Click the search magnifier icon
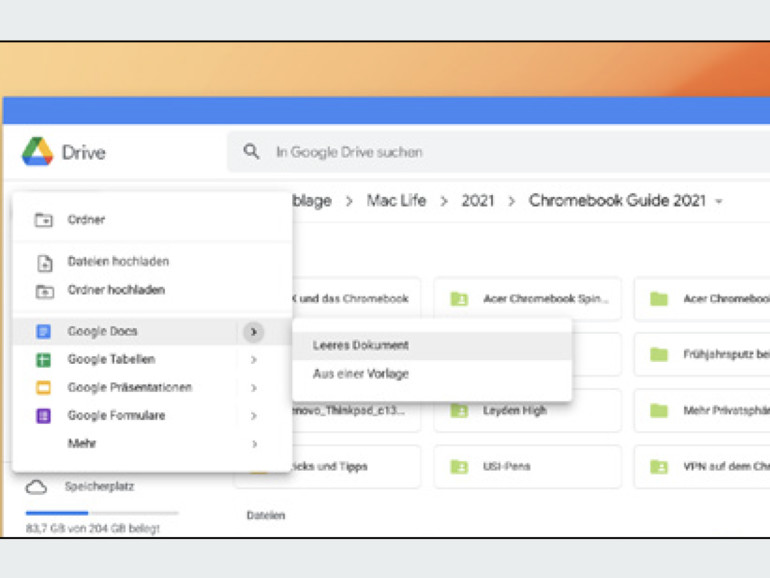 [x=251, y=151]
